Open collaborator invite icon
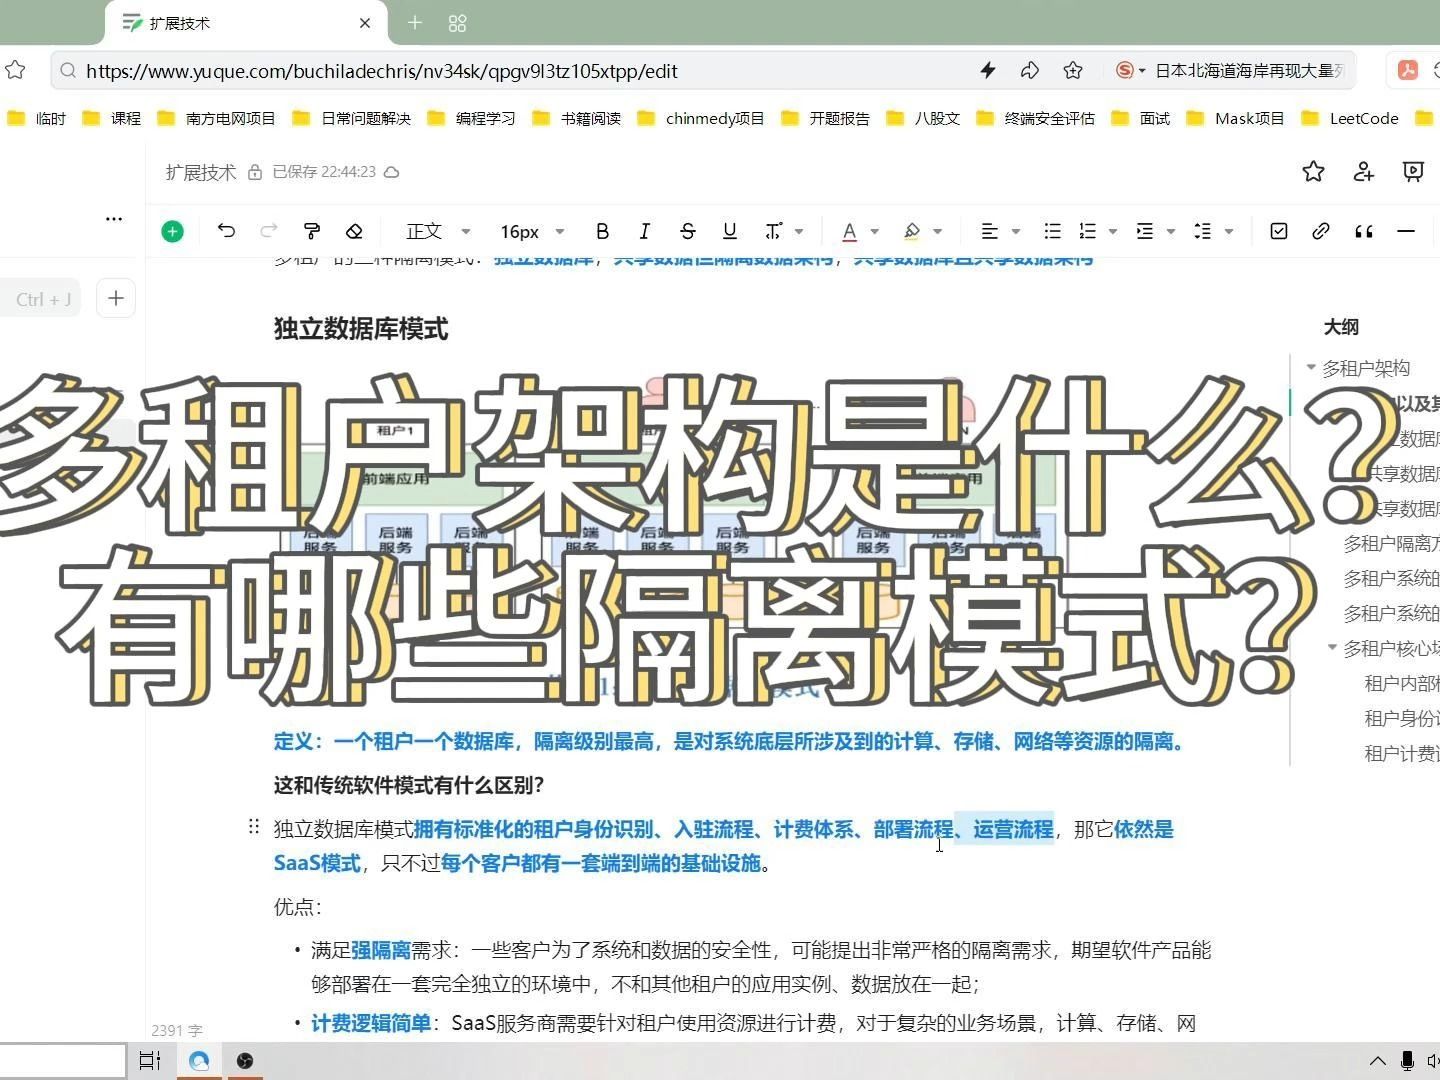Screen dimensions: 1440x1080 [1363, 172]
